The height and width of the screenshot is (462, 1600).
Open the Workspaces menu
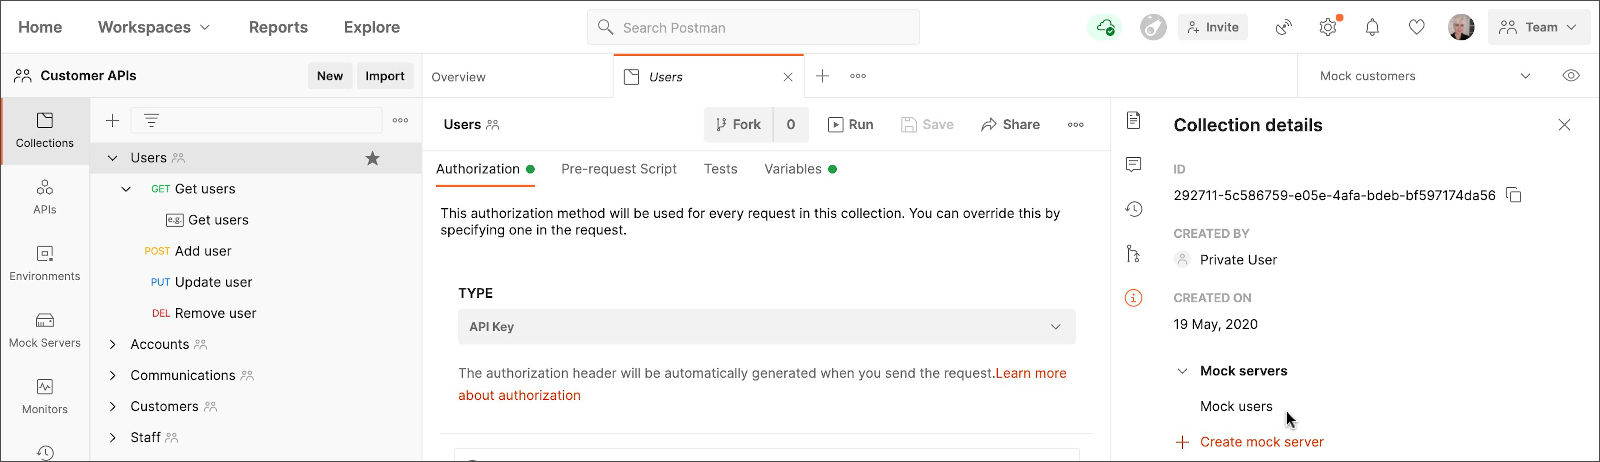154,27
